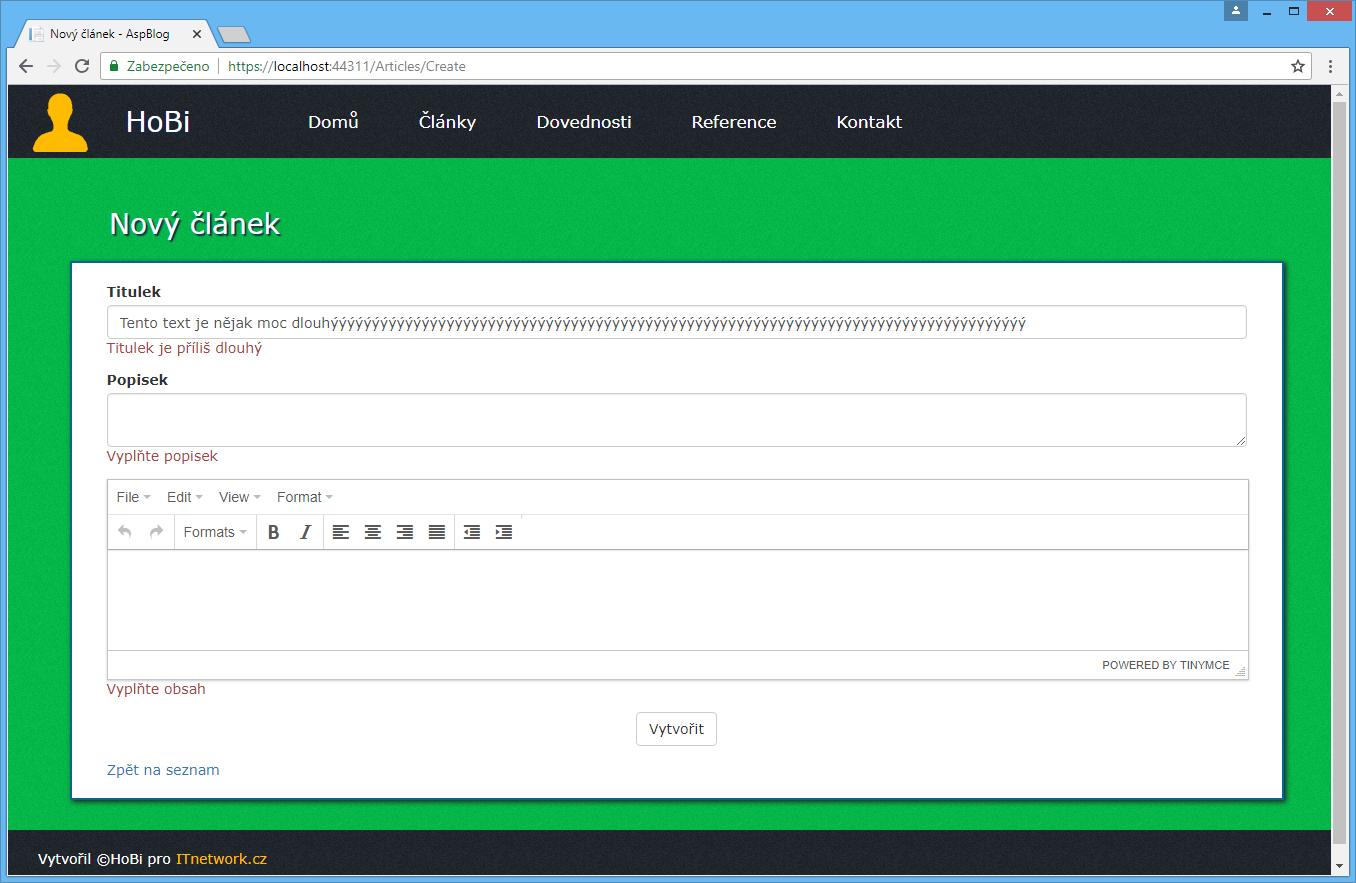The width and height of the screenshot is (1356, 883).
Task: Decrease indent in the text editor
Action: pos(471,531)
